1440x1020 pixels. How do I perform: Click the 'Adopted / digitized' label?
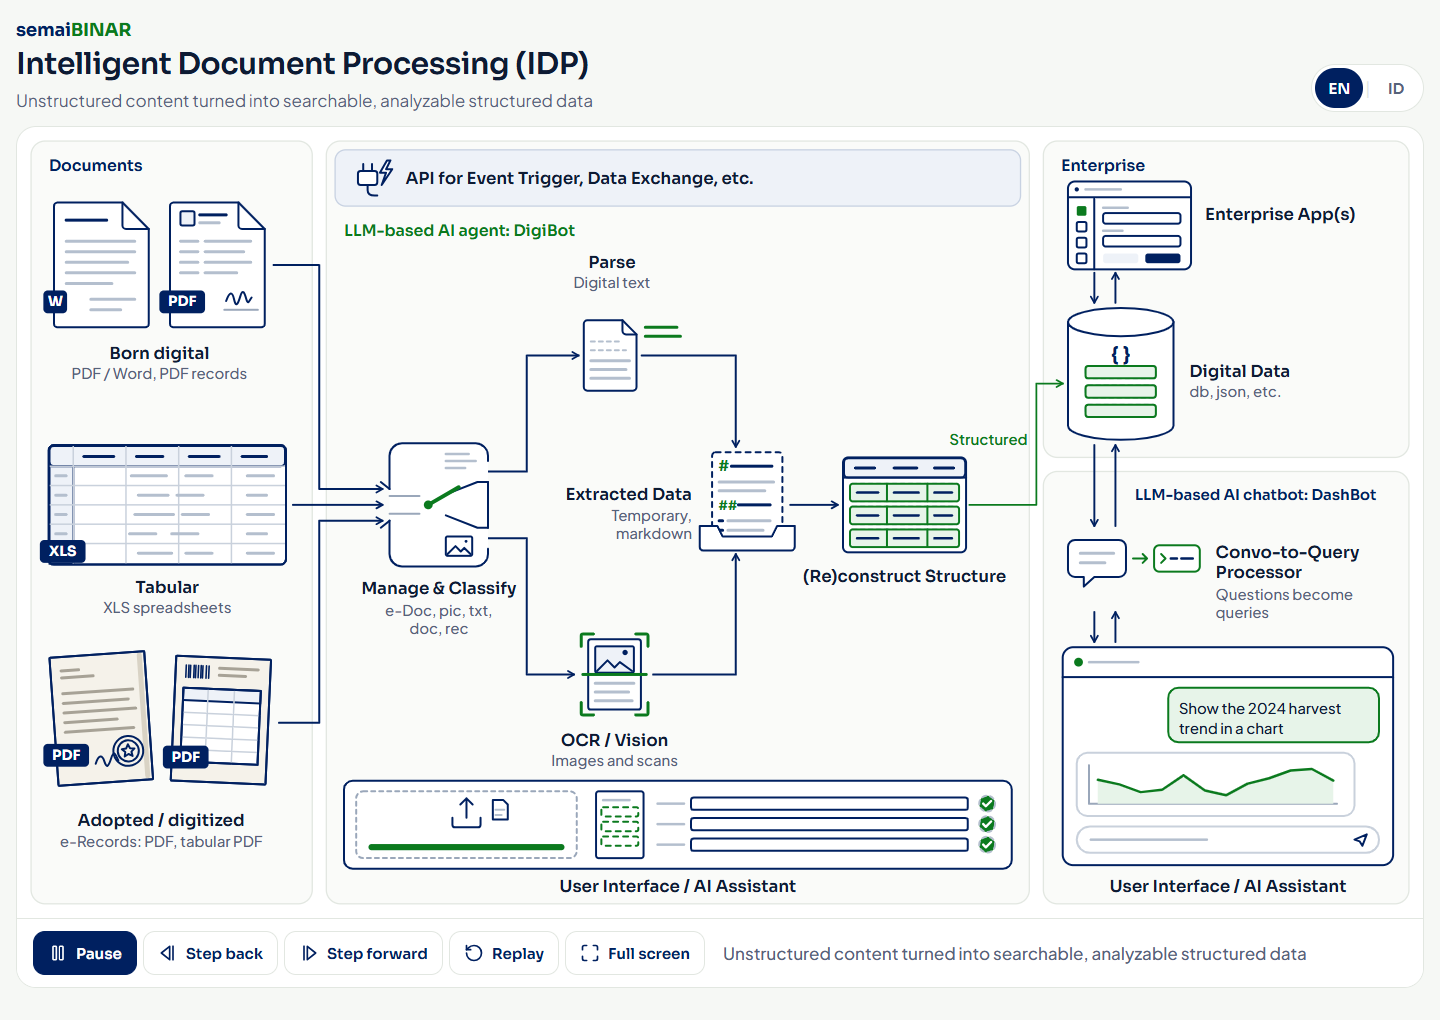coord(161,820)
